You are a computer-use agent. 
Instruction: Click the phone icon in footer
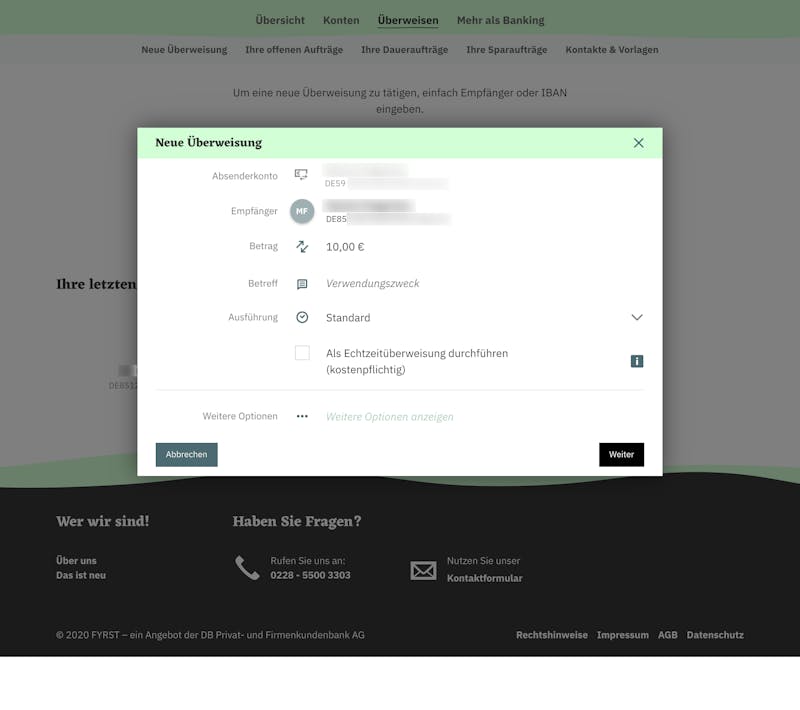pyautogui.click(x=247, y=568)
